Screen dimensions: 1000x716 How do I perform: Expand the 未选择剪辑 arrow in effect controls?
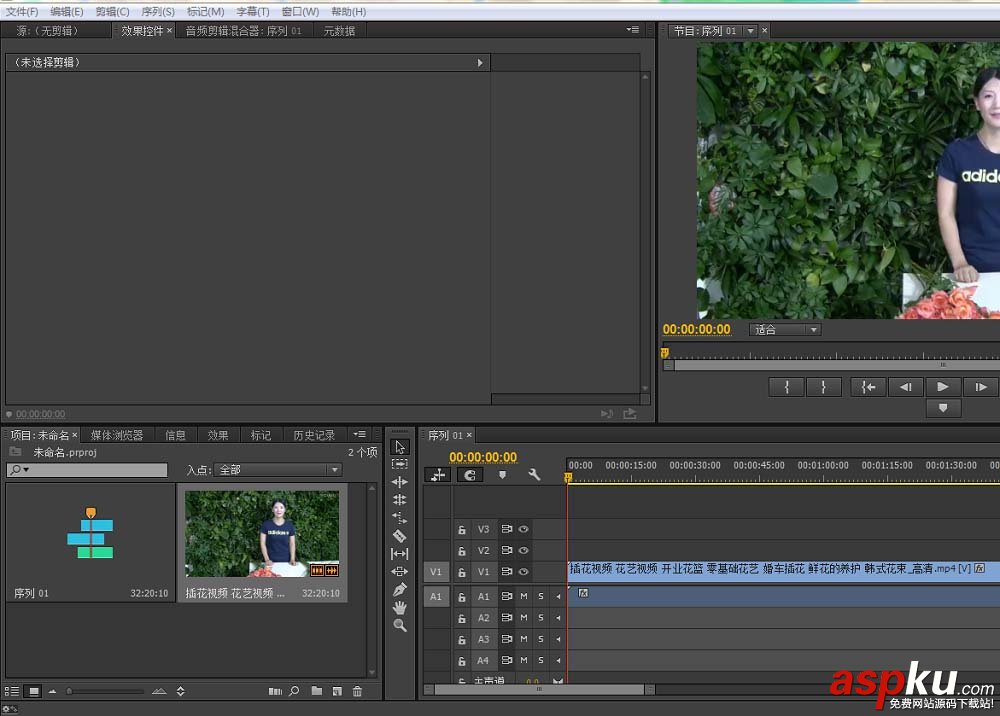tap(480, 62)
